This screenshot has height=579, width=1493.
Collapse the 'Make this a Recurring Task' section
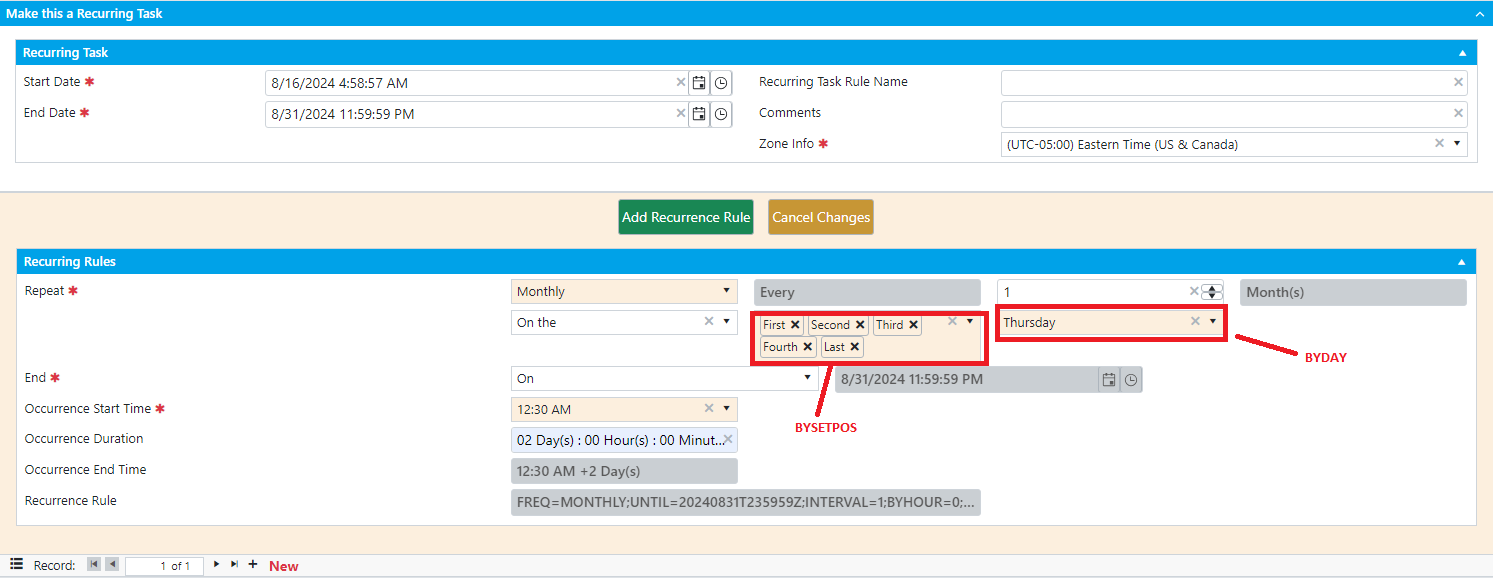(1479, 14)
